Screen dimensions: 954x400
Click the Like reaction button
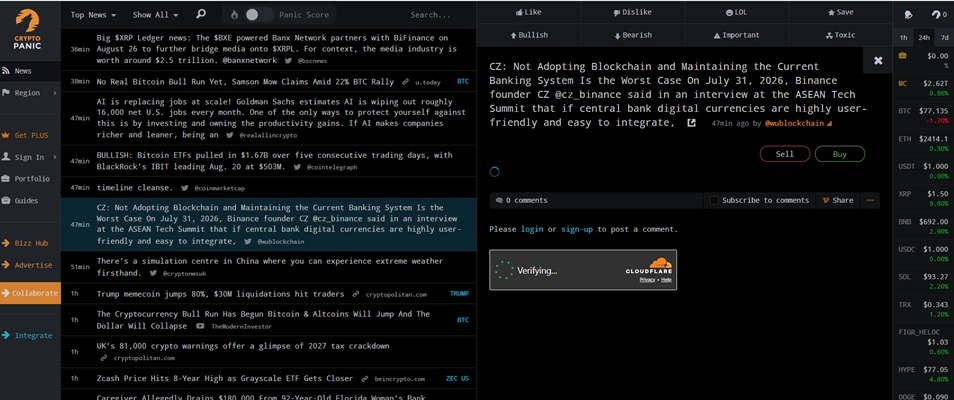pos(528,12)
